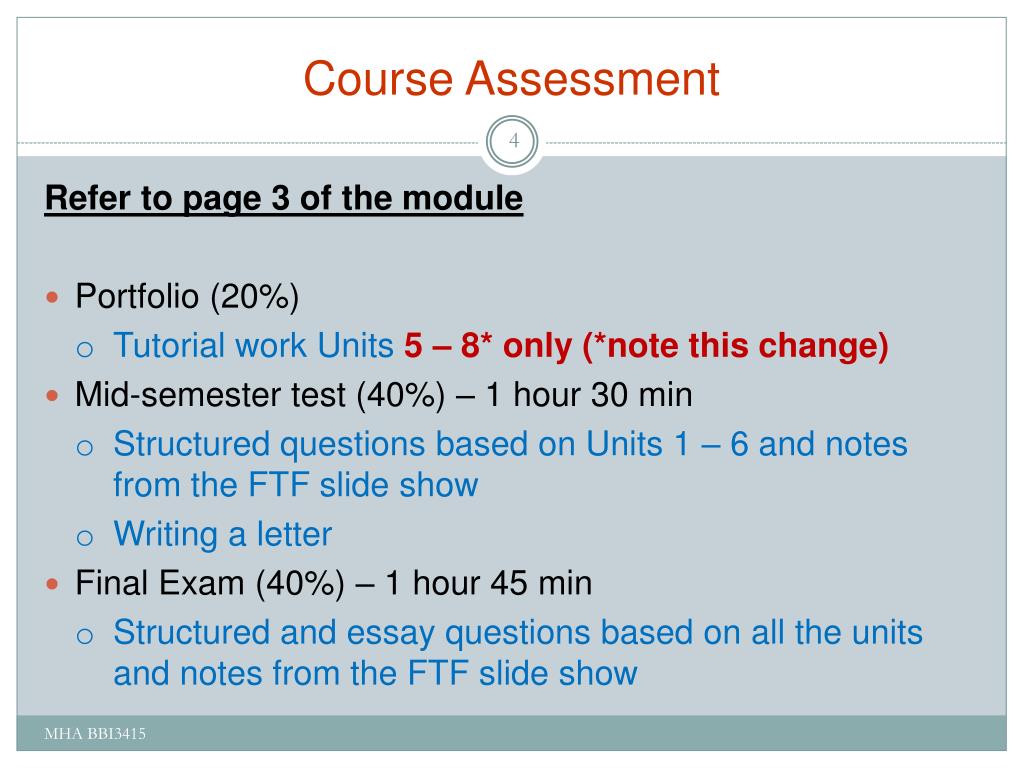Select the orange bullet beside Mid-semester test
The image size is (1024, 768).
tap(52, 396)
